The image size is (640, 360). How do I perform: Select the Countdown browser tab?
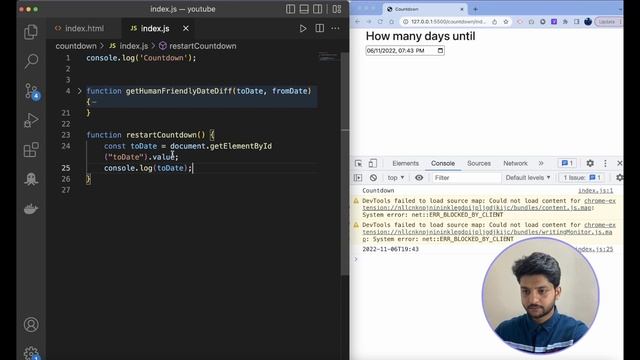click(424, 9)
